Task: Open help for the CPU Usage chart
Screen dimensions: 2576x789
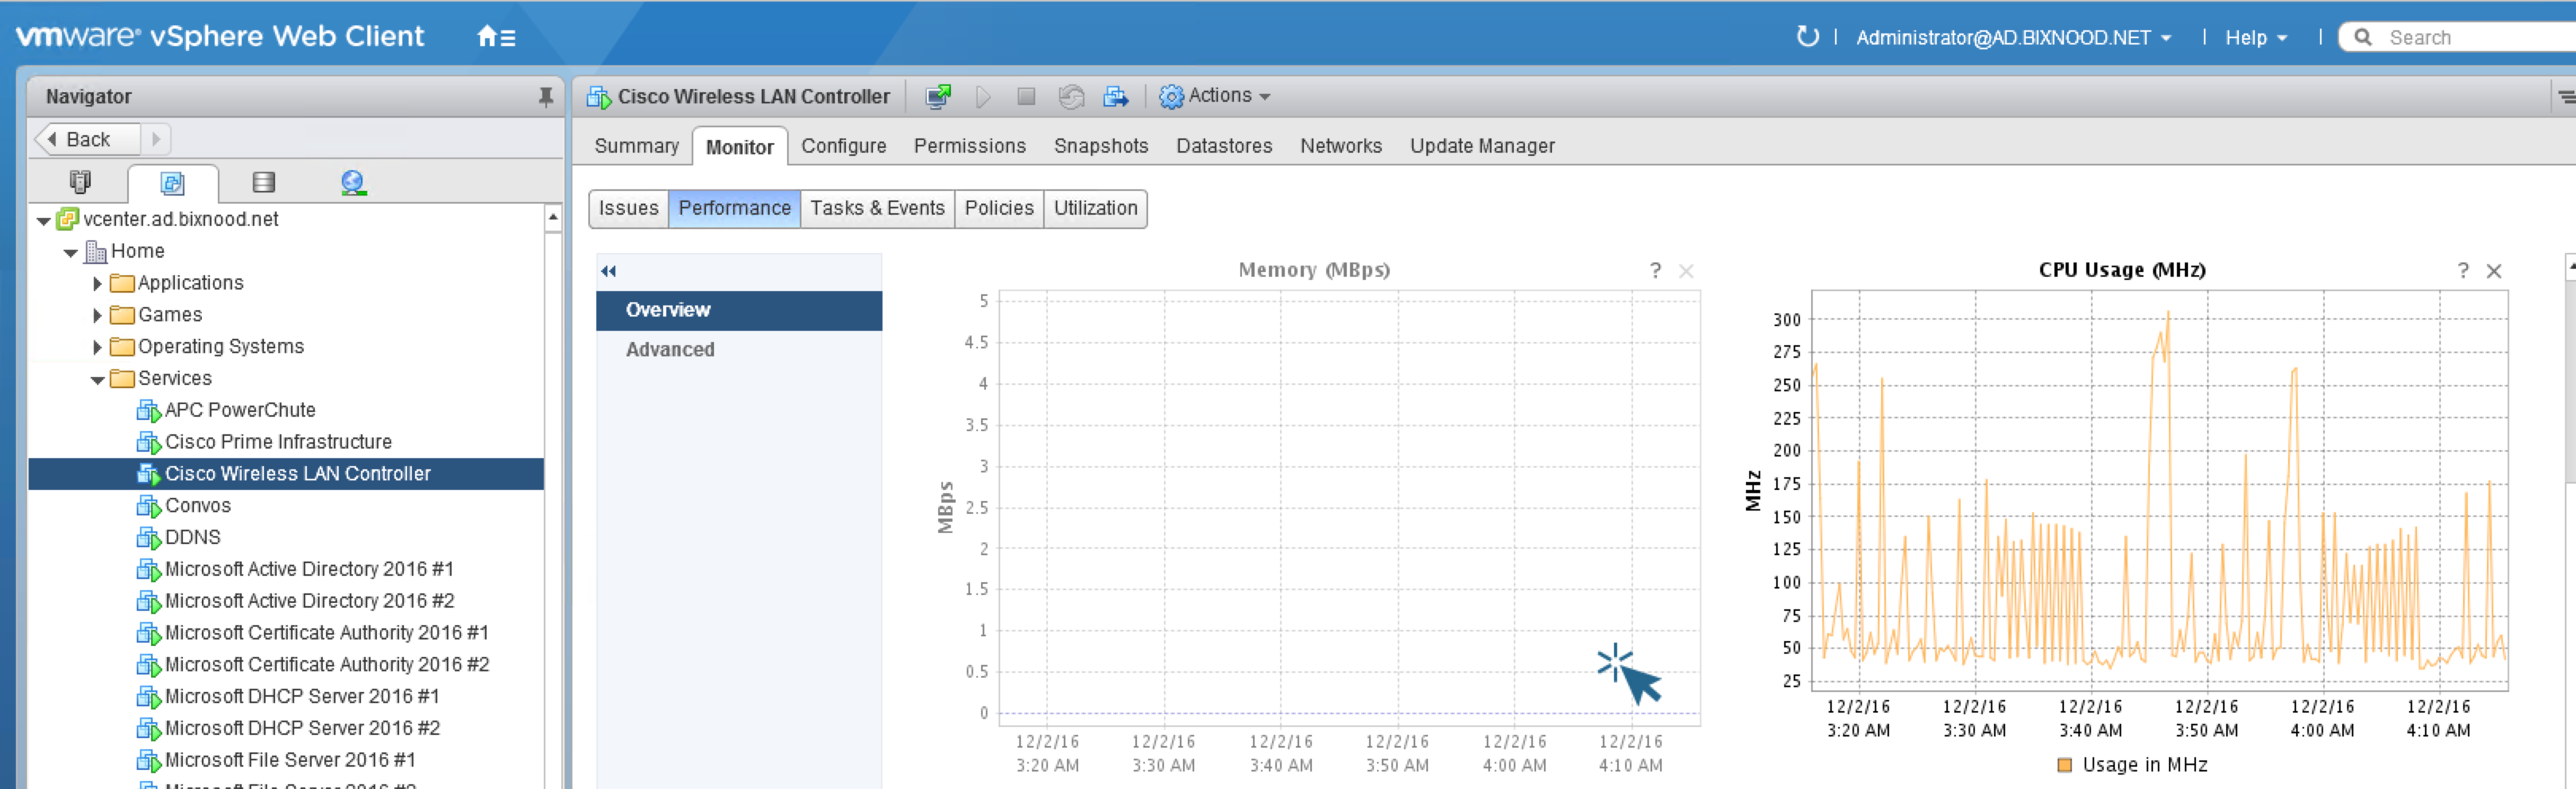Action: pos(2462,271)
